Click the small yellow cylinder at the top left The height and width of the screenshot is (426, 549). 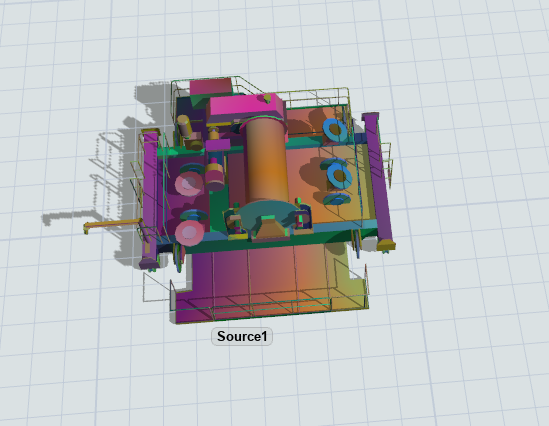(184, 125)
